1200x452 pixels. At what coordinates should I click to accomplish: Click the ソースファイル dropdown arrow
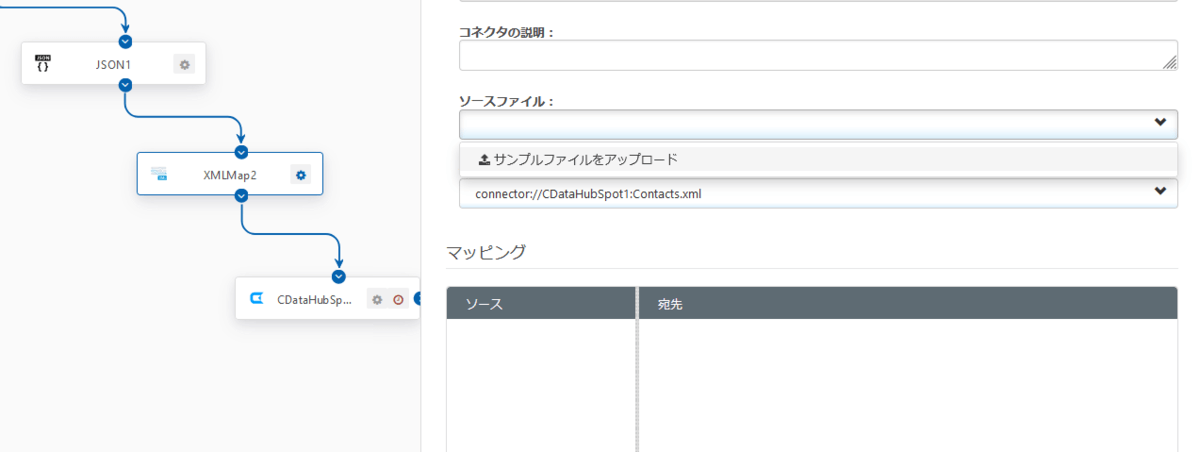point(1160,123)
